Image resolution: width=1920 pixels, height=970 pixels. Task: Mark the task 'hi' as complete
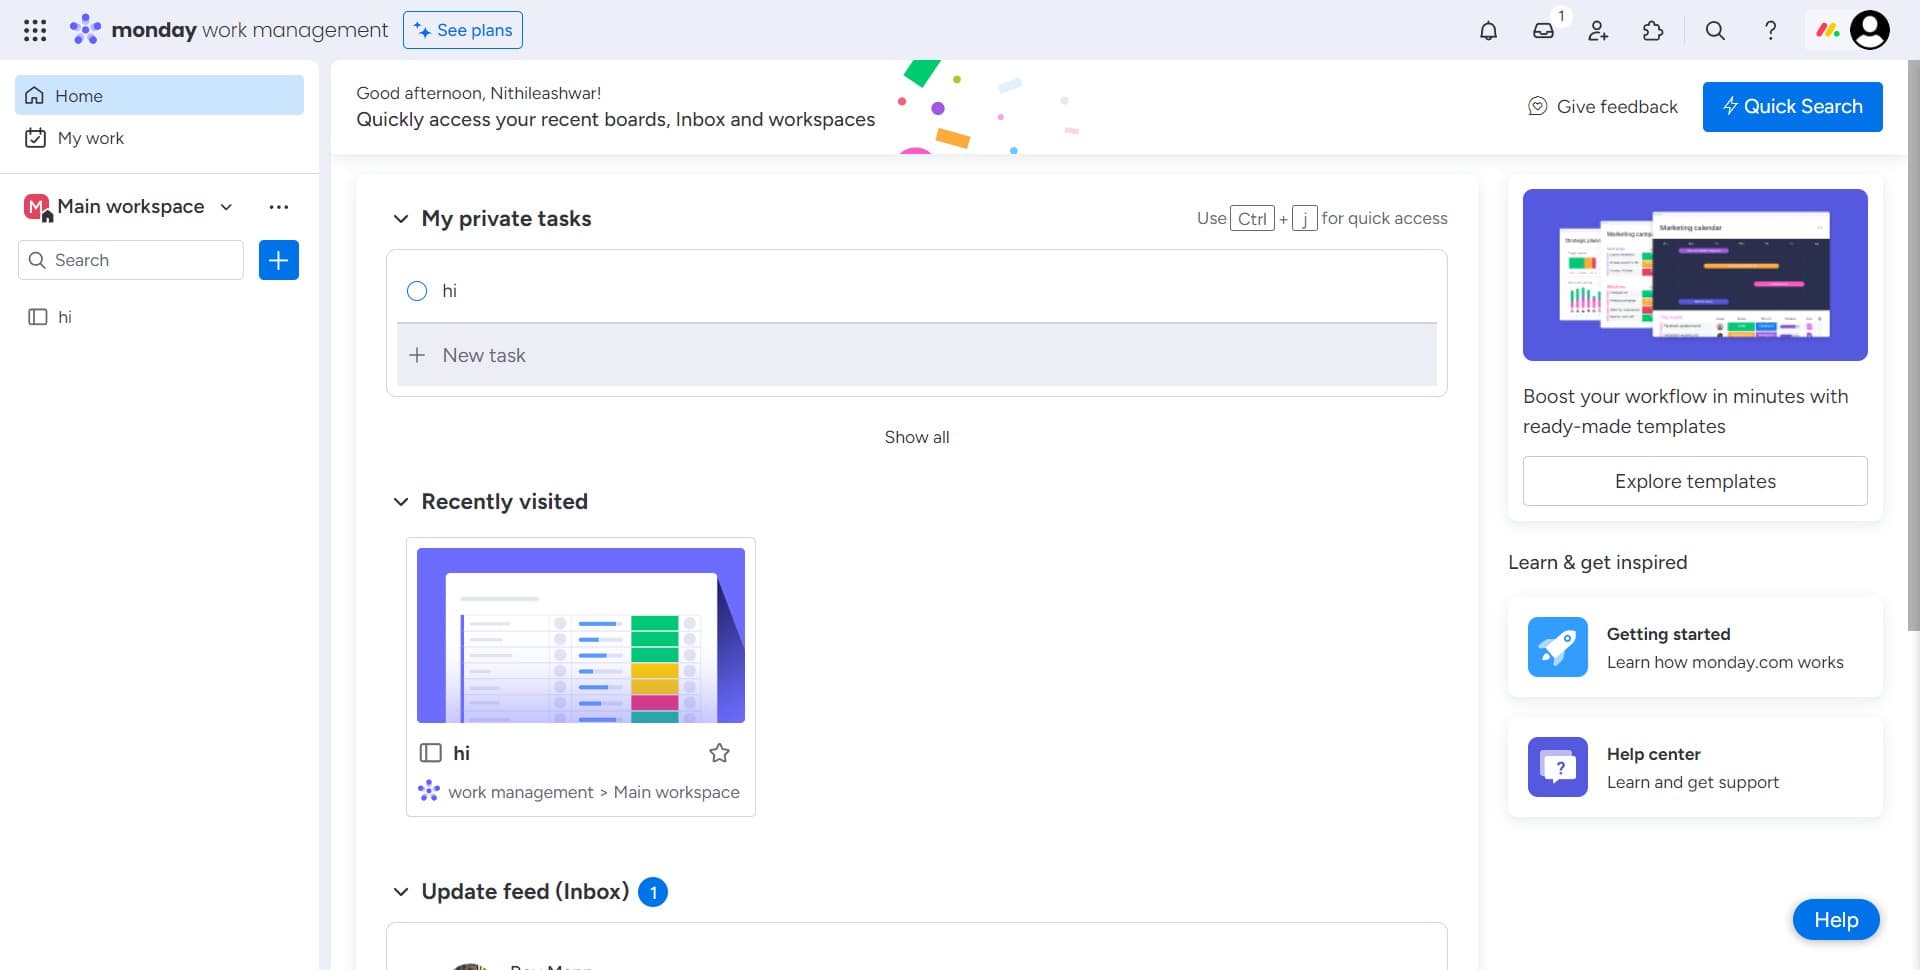(417, 291)
